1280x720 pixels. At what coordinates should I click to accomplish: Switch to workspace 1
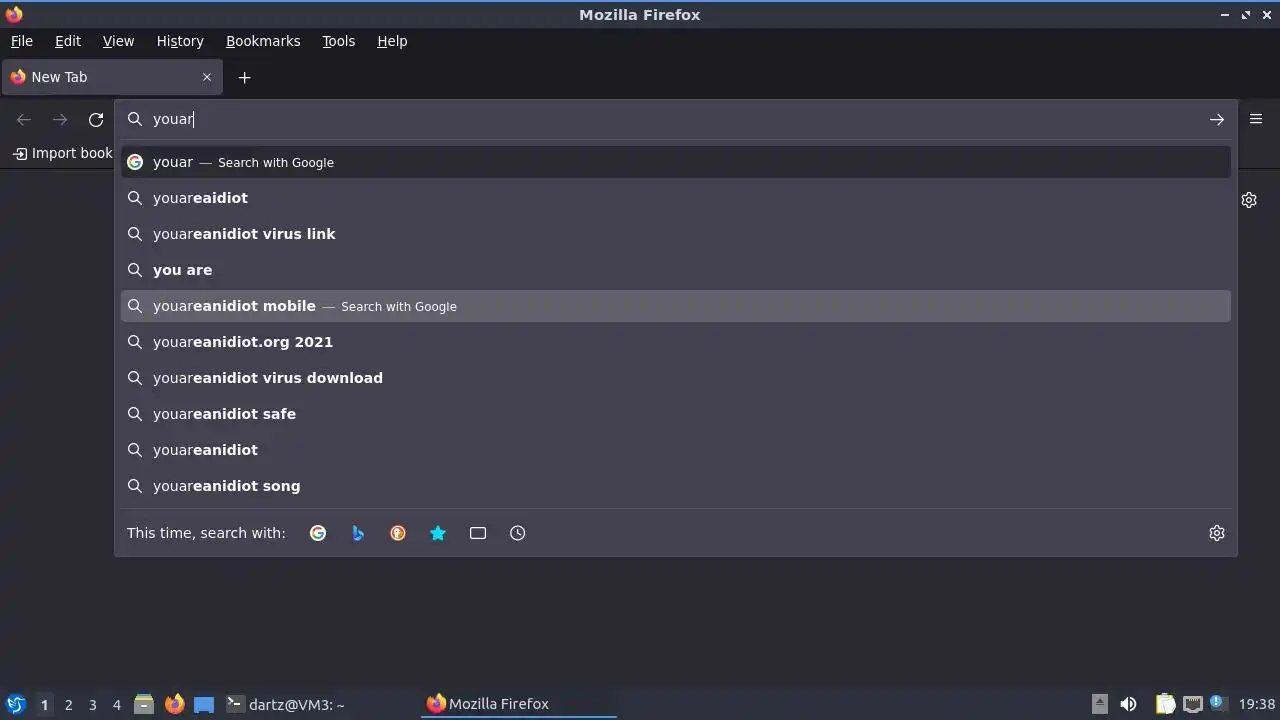coord(44,705)
